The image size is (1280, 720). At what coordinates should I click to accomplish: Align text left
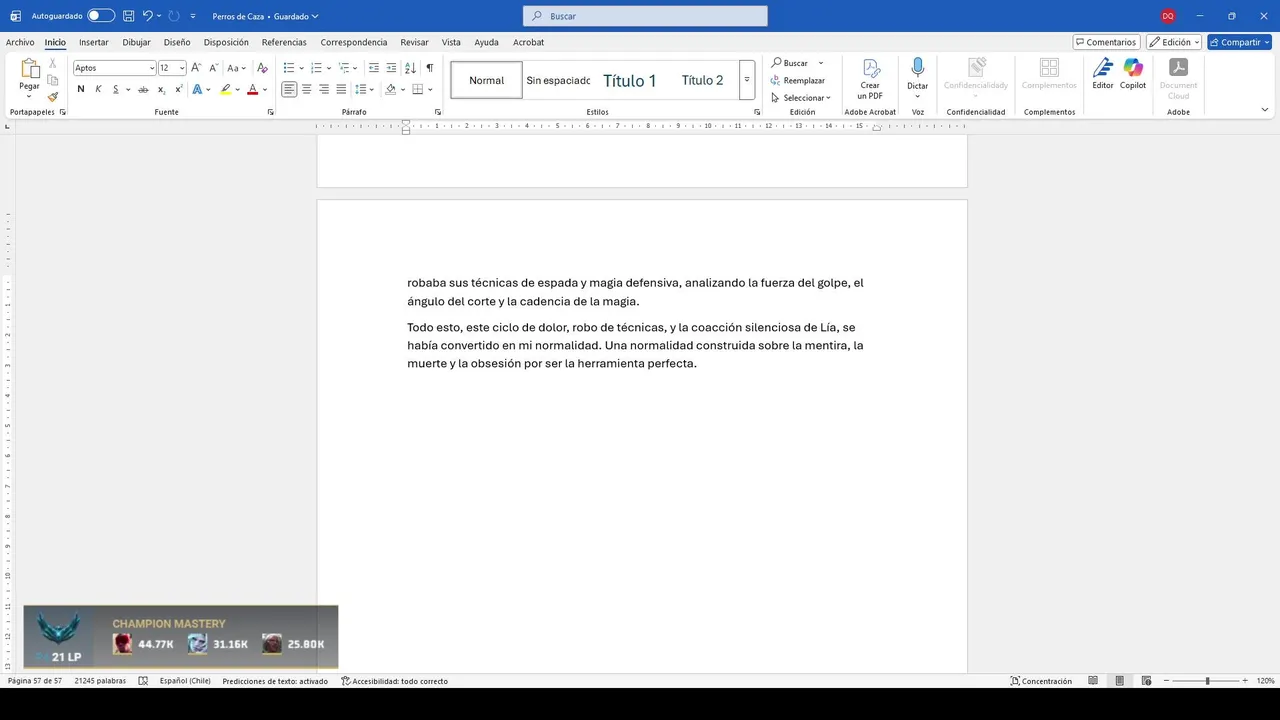(289, 89)
